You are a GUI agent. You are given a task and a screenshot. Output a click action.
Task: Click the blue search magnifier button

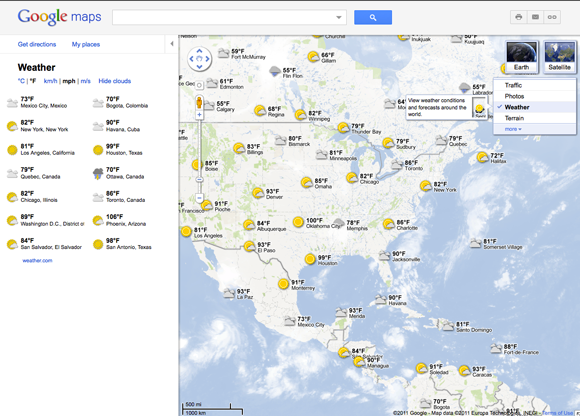(x=373, y=17)
